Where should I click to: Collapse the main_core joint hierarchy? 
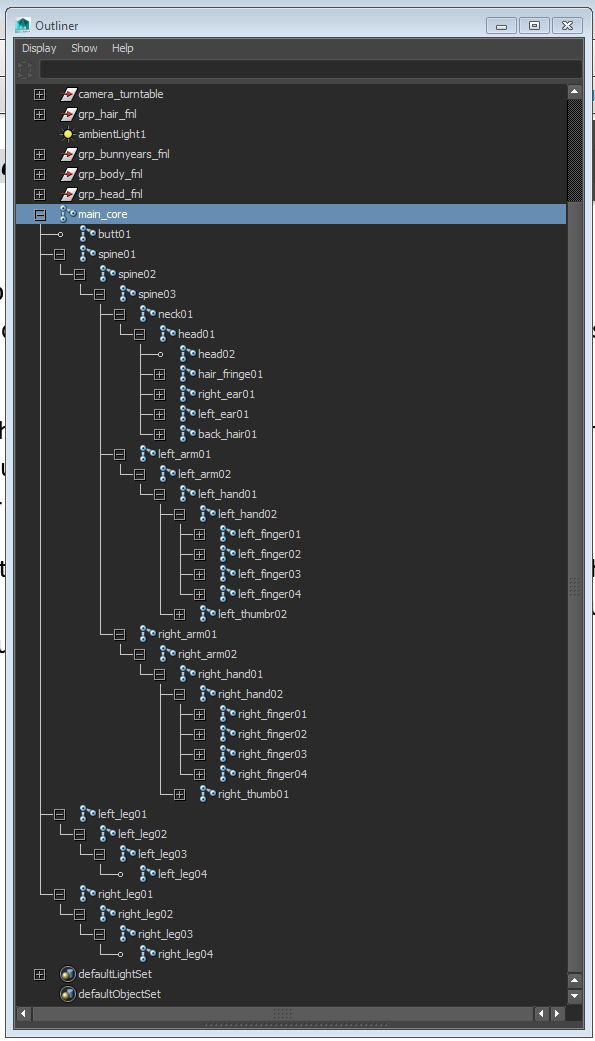pyautogui.click(x=40, y=214)
